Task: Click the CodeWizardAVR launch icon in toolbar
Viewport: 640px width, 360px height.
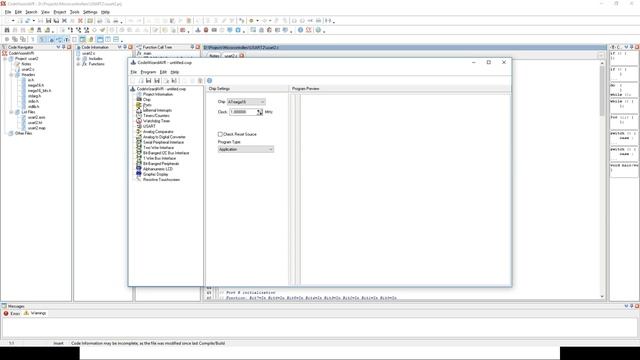Action: click(x=198, y=30)
